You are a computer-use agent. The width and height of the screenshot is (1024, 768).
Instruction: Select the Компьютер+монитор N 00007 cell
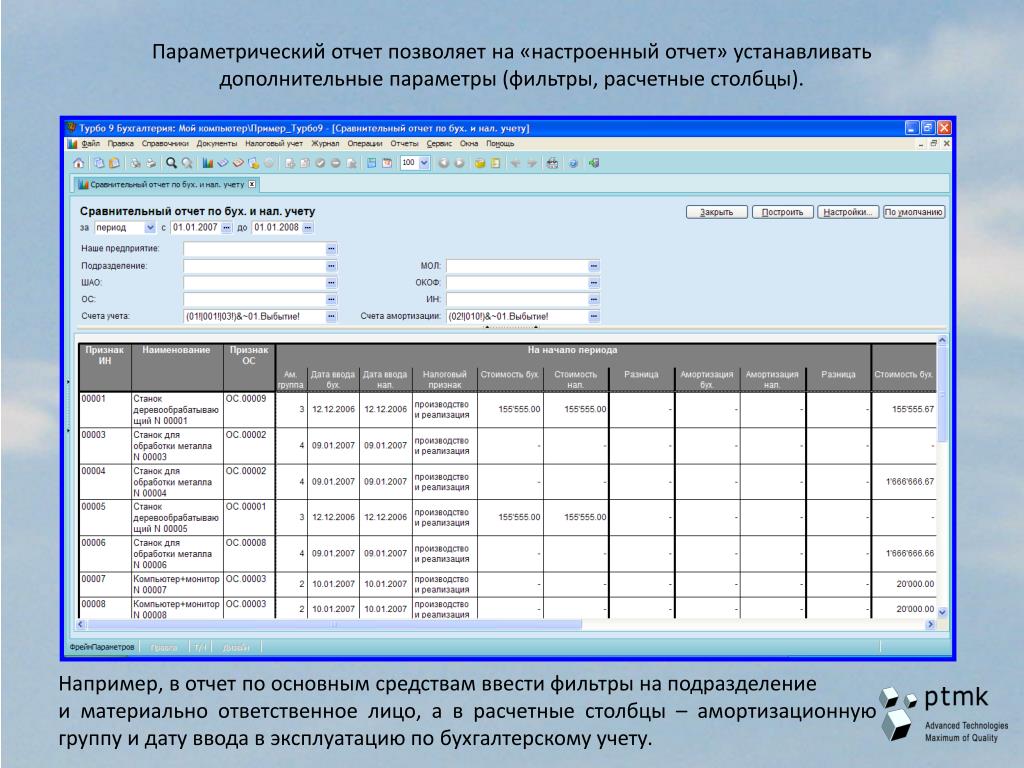click(x=177, y=584)
